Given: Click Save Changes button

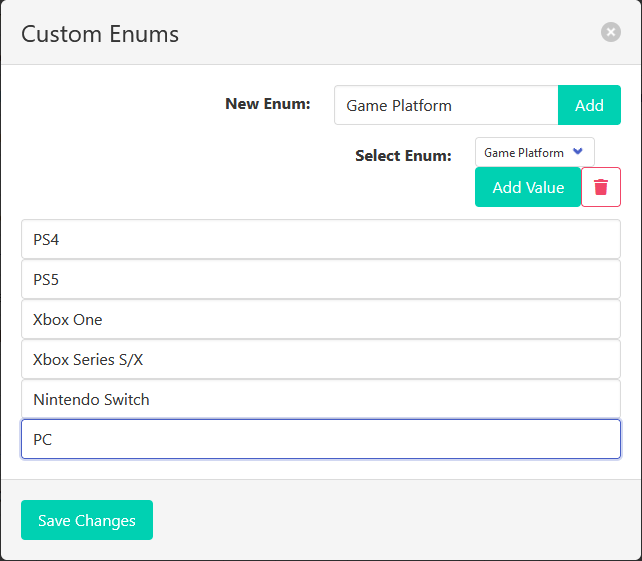Looking at the screenshot, I should coord(87,520).
